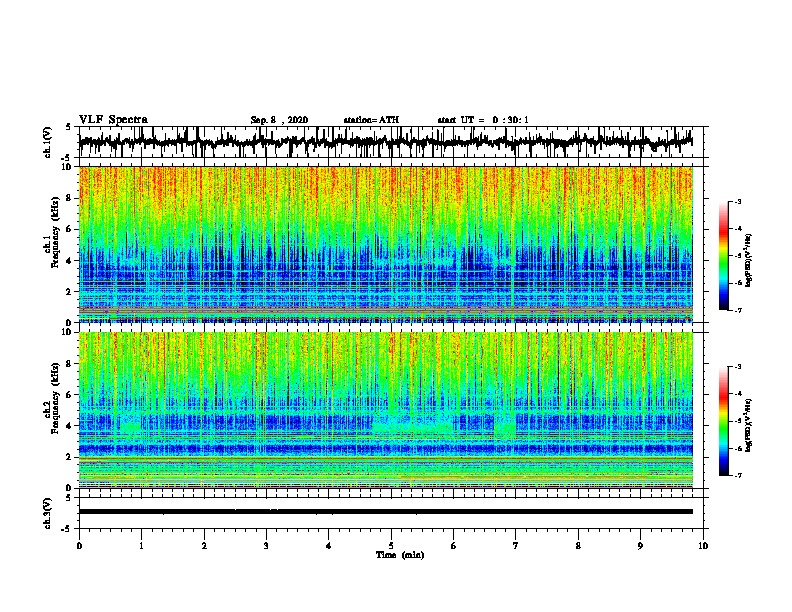Click the ch.1 colorbar "log(PSD)" label
Viewport: 792px width, 612px height.
749,261
